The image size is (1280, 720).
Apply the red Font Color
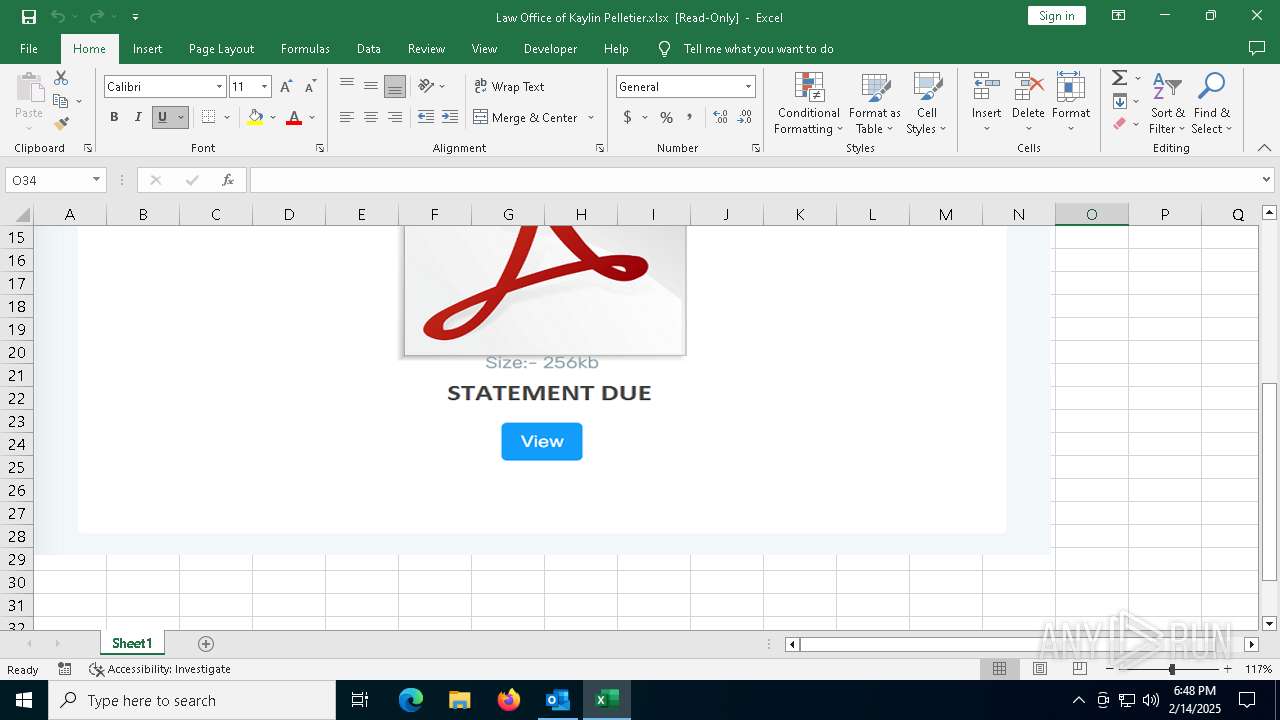click(294, 118)
